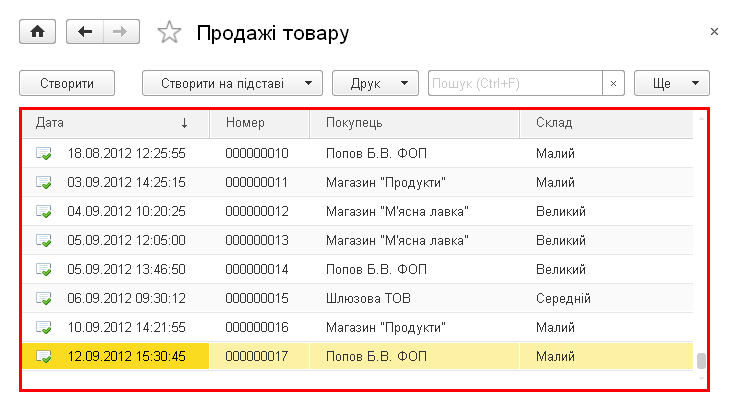Click warehouse Середній
This screenshot has height=404, width=736.
(x=563, y=298)
